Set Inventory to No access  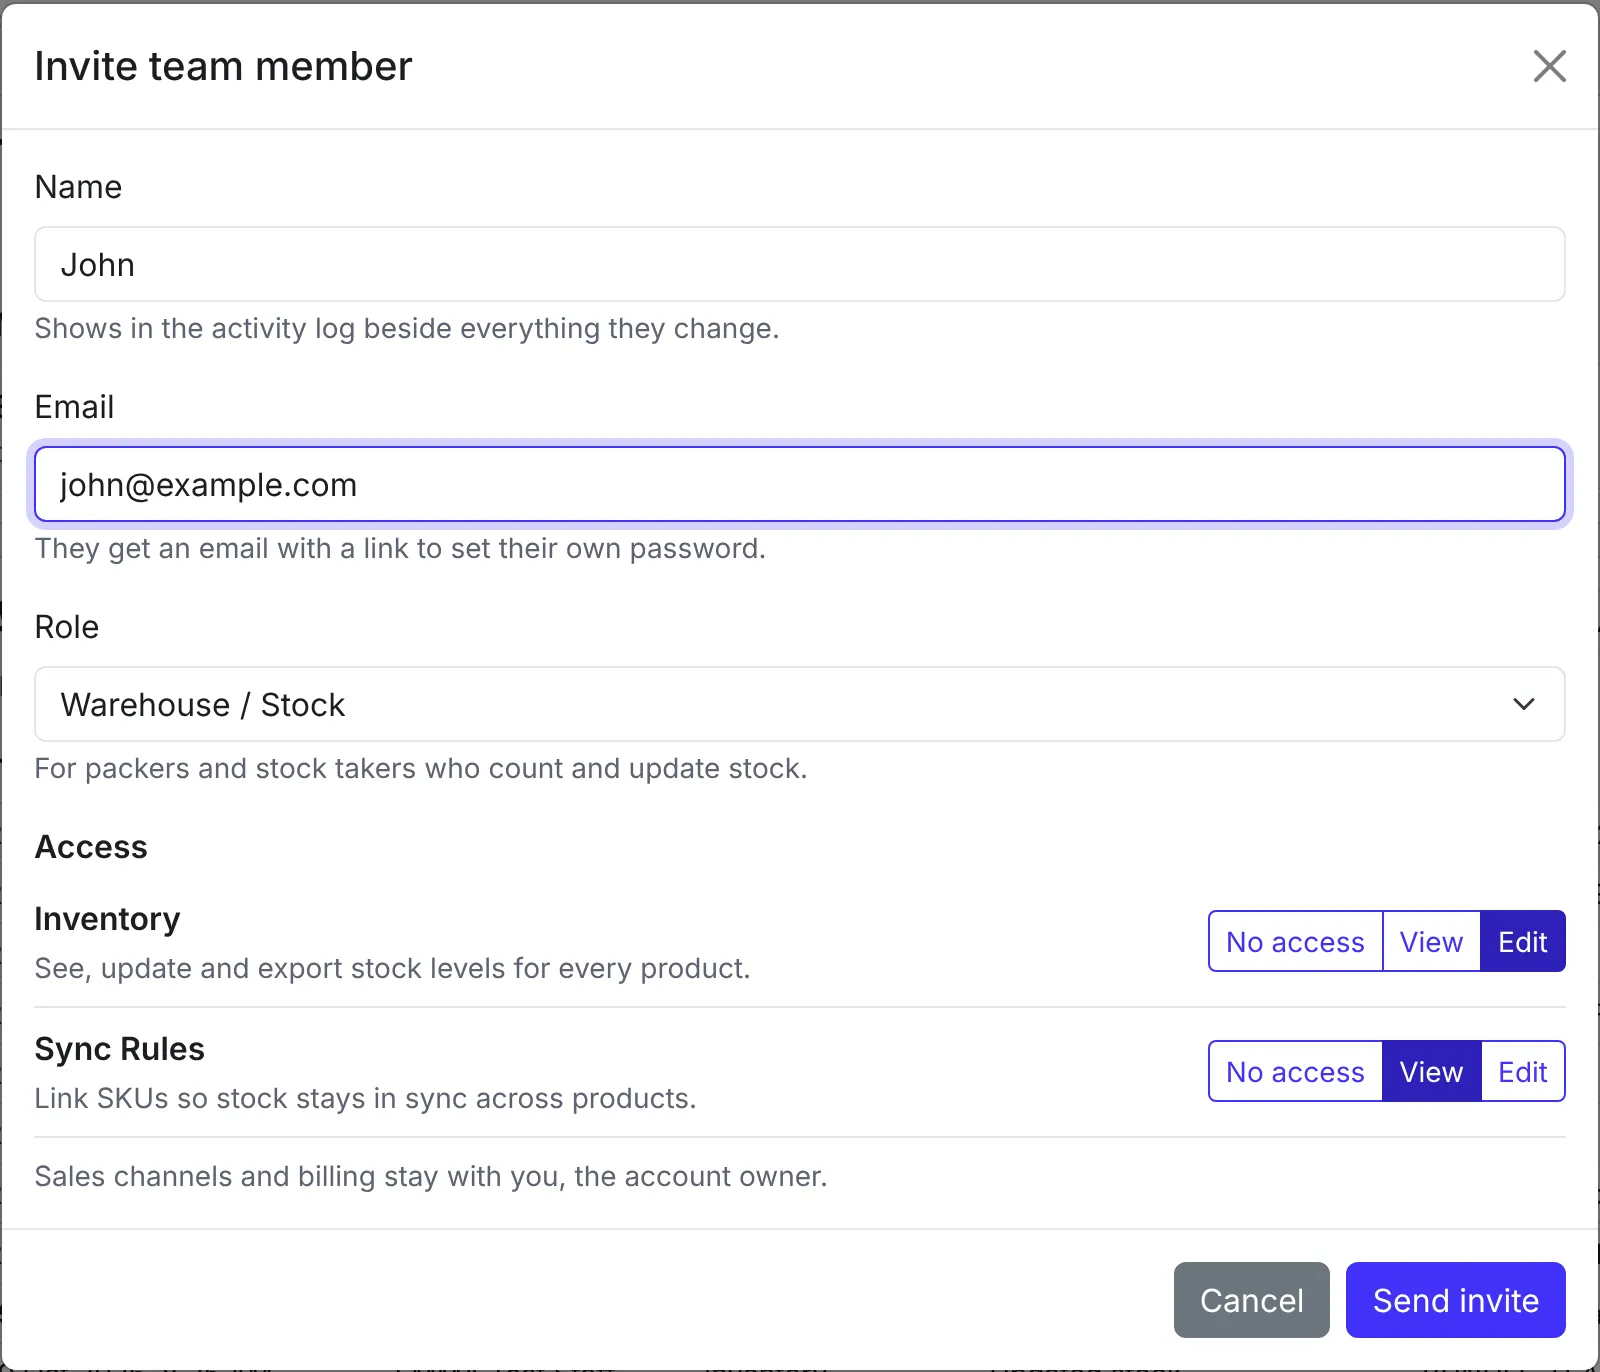1295,941
